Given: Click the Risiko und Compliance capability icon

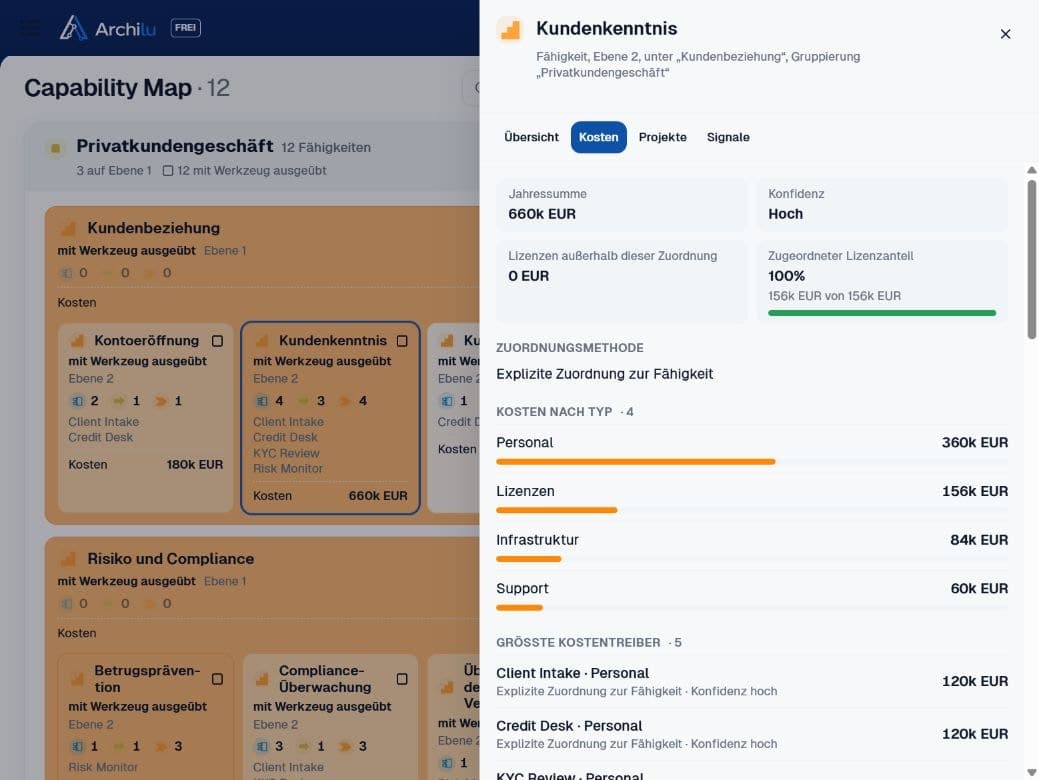Looking at the screenshot, I should (x=68, y=559).
